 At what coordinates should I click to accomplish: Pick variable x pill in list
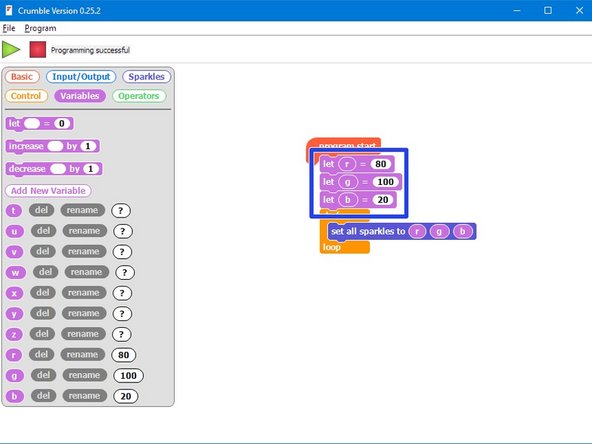click(14, 293)
